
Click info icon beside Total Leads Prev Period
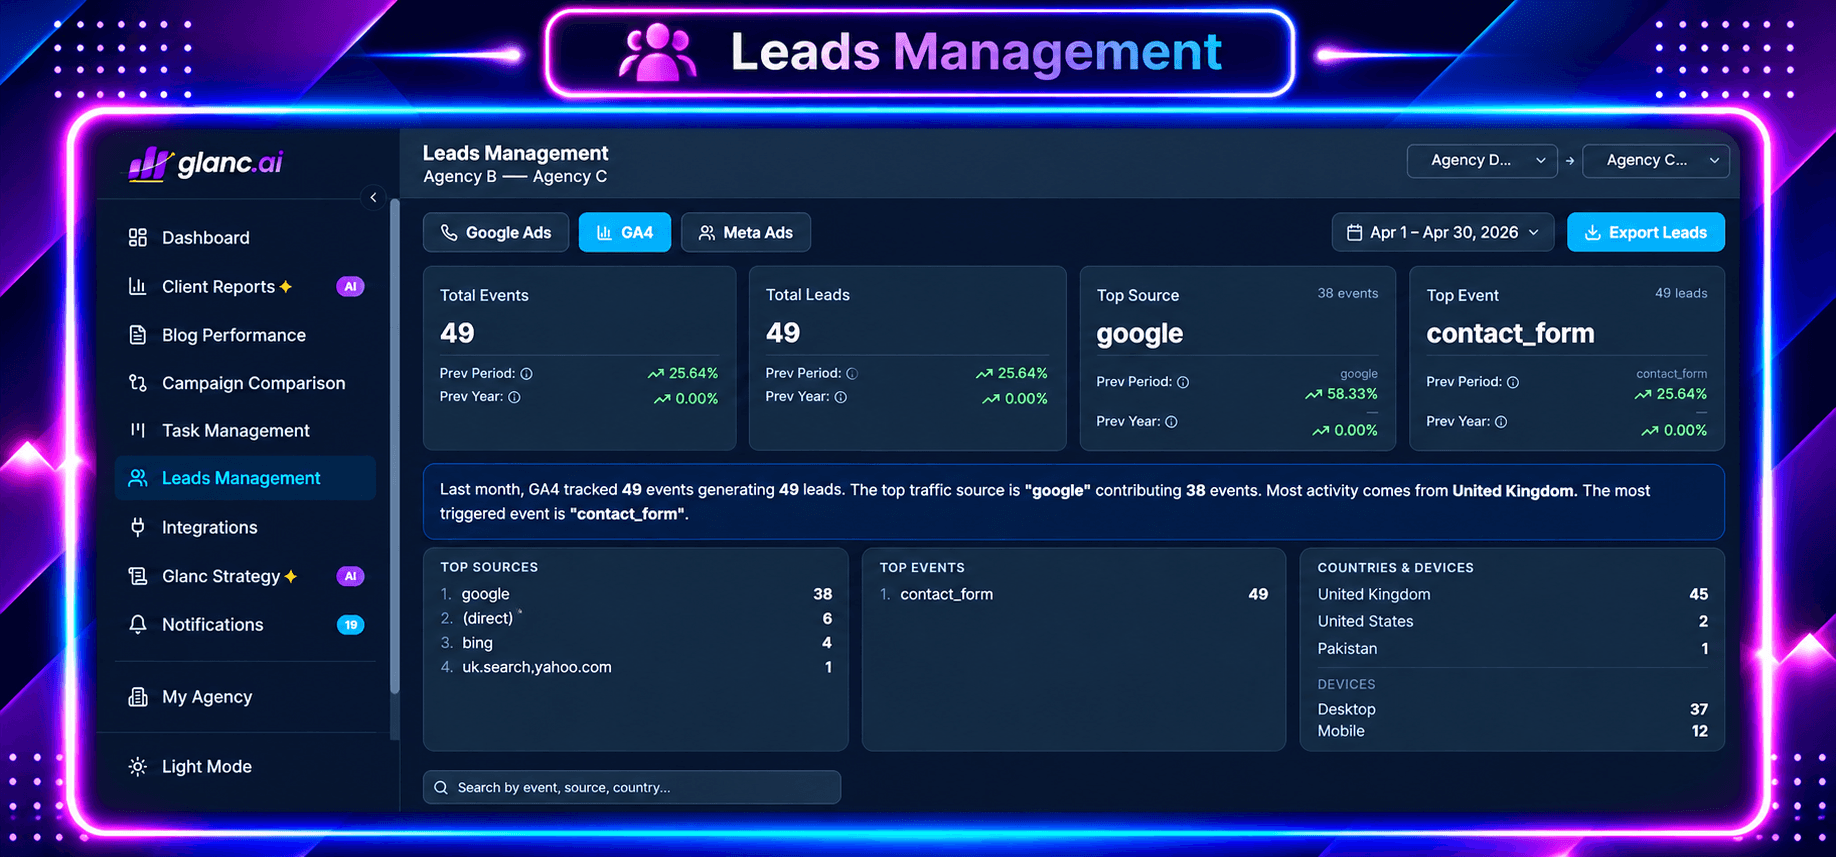click(852, 374)
